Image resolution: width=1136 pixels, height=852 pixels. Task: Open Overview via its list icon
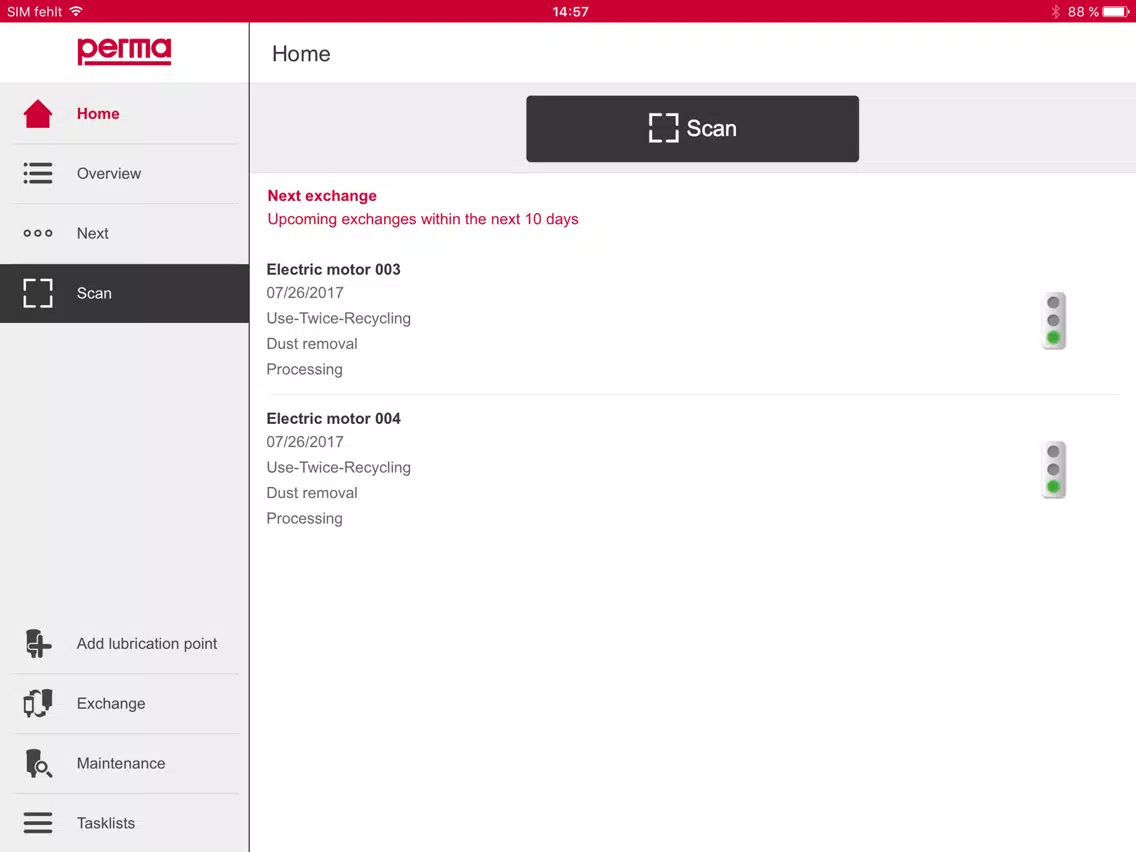click(x=38, y=173)
